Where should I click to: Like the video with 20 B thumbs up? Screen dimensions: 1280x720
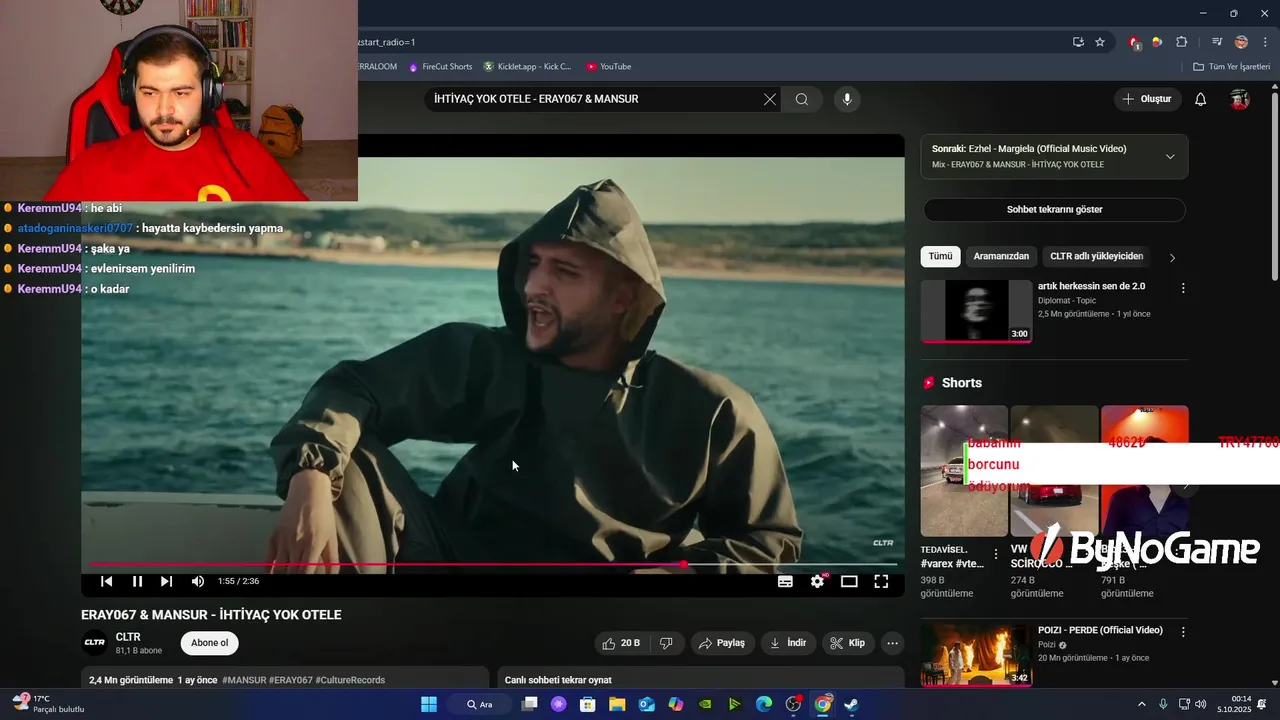[x=621, y=643]
